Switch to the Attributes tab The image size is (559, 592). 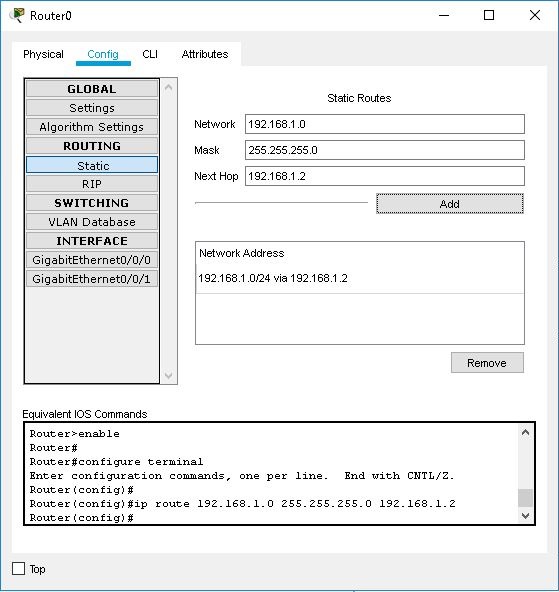point(205,54)
